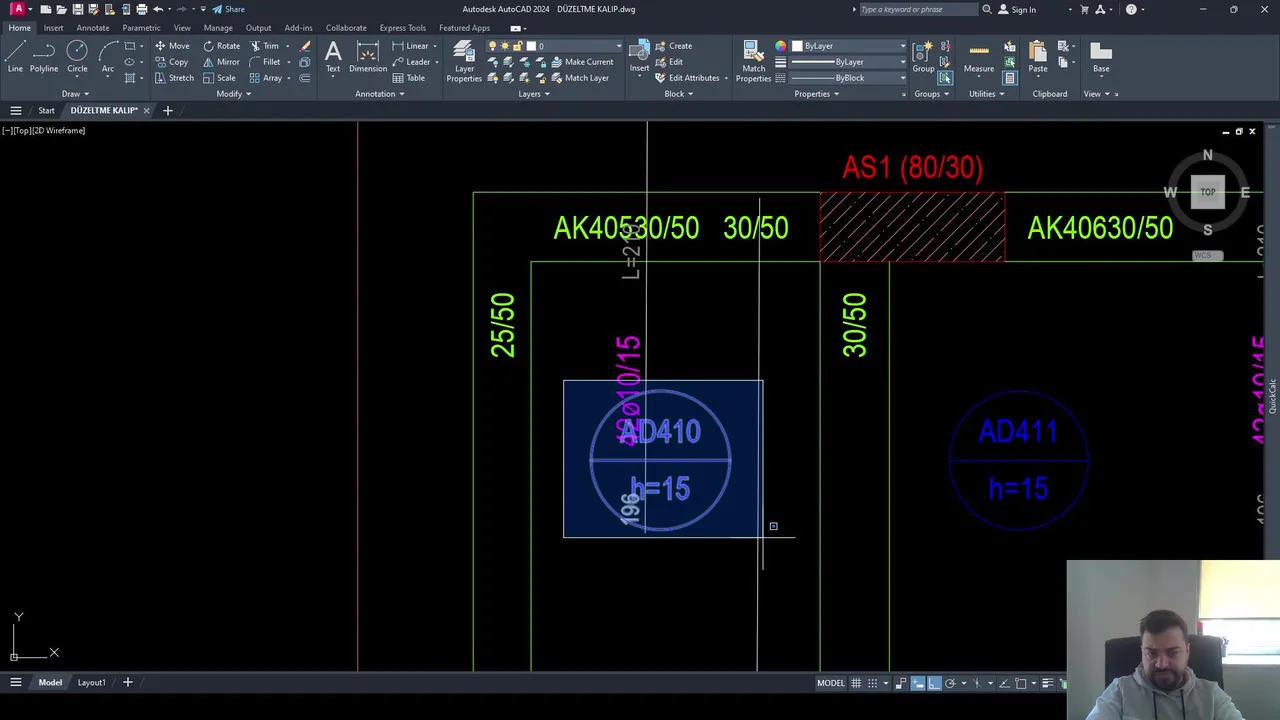
Task: Choose the Circle tool
Action: 77,56
